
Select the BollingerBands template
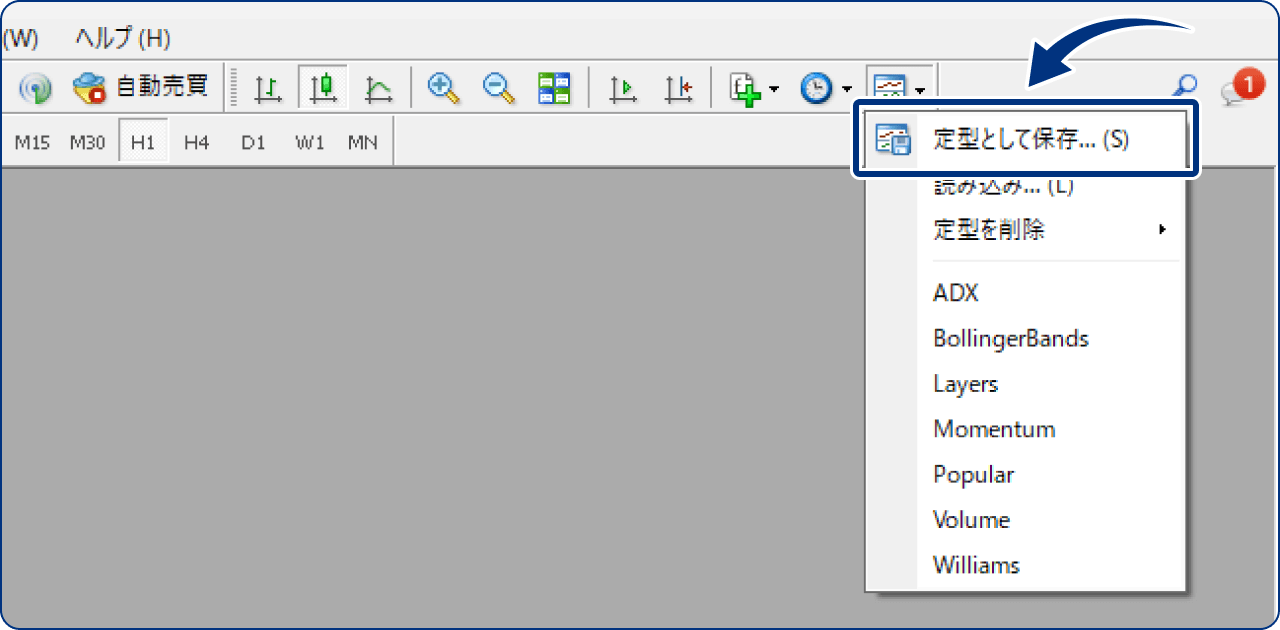(x=1010, y=339)
